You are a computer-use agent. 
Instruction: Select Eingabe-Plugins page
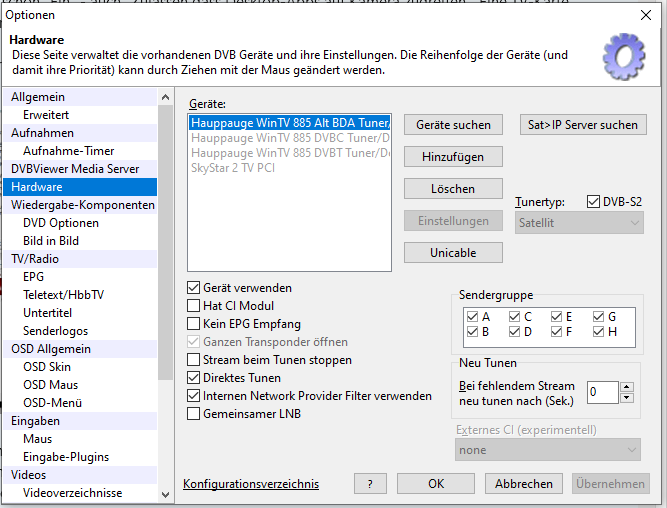point(80,457)
